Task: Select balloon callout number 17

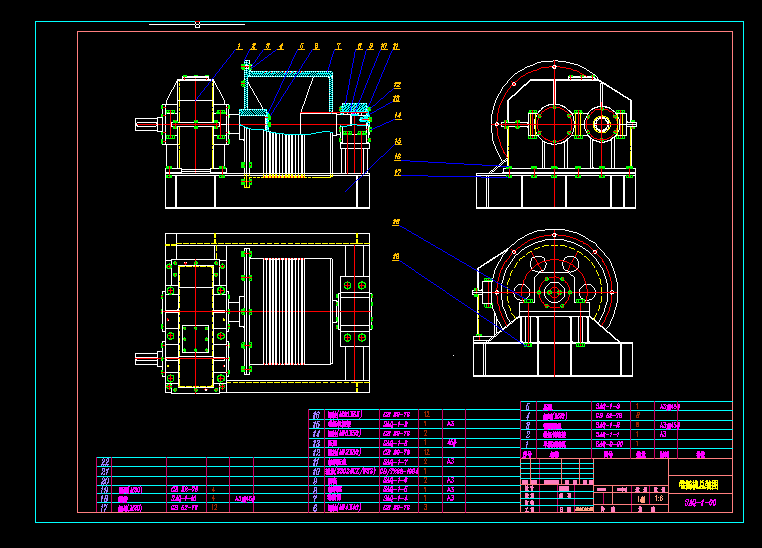Action: (x=398, y=172)
